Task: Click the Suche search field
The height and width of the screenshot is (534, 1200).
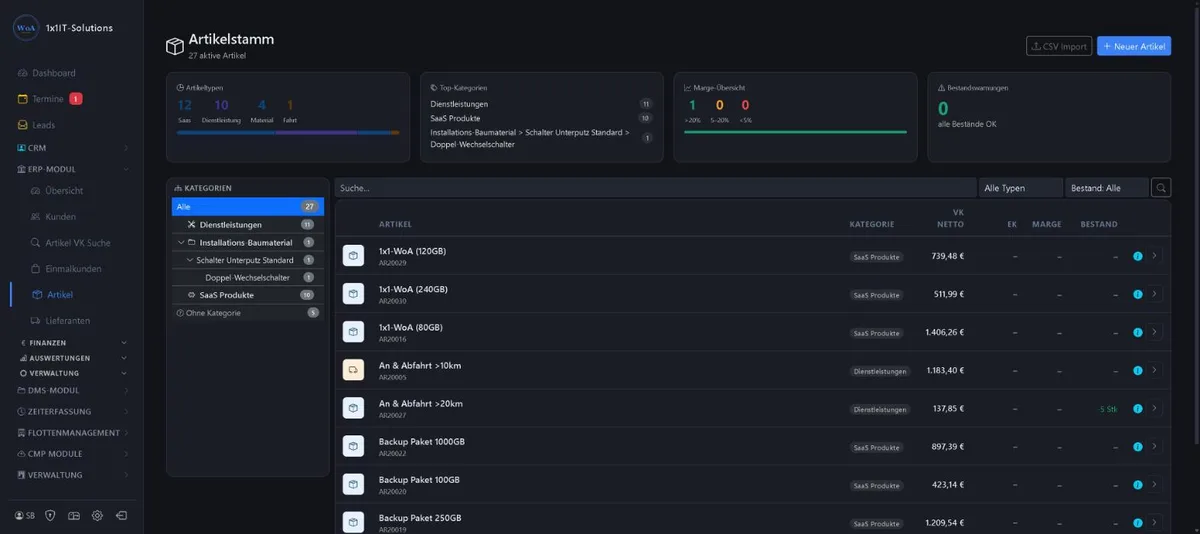Action: pyautogui.click(x=655, y=188)
